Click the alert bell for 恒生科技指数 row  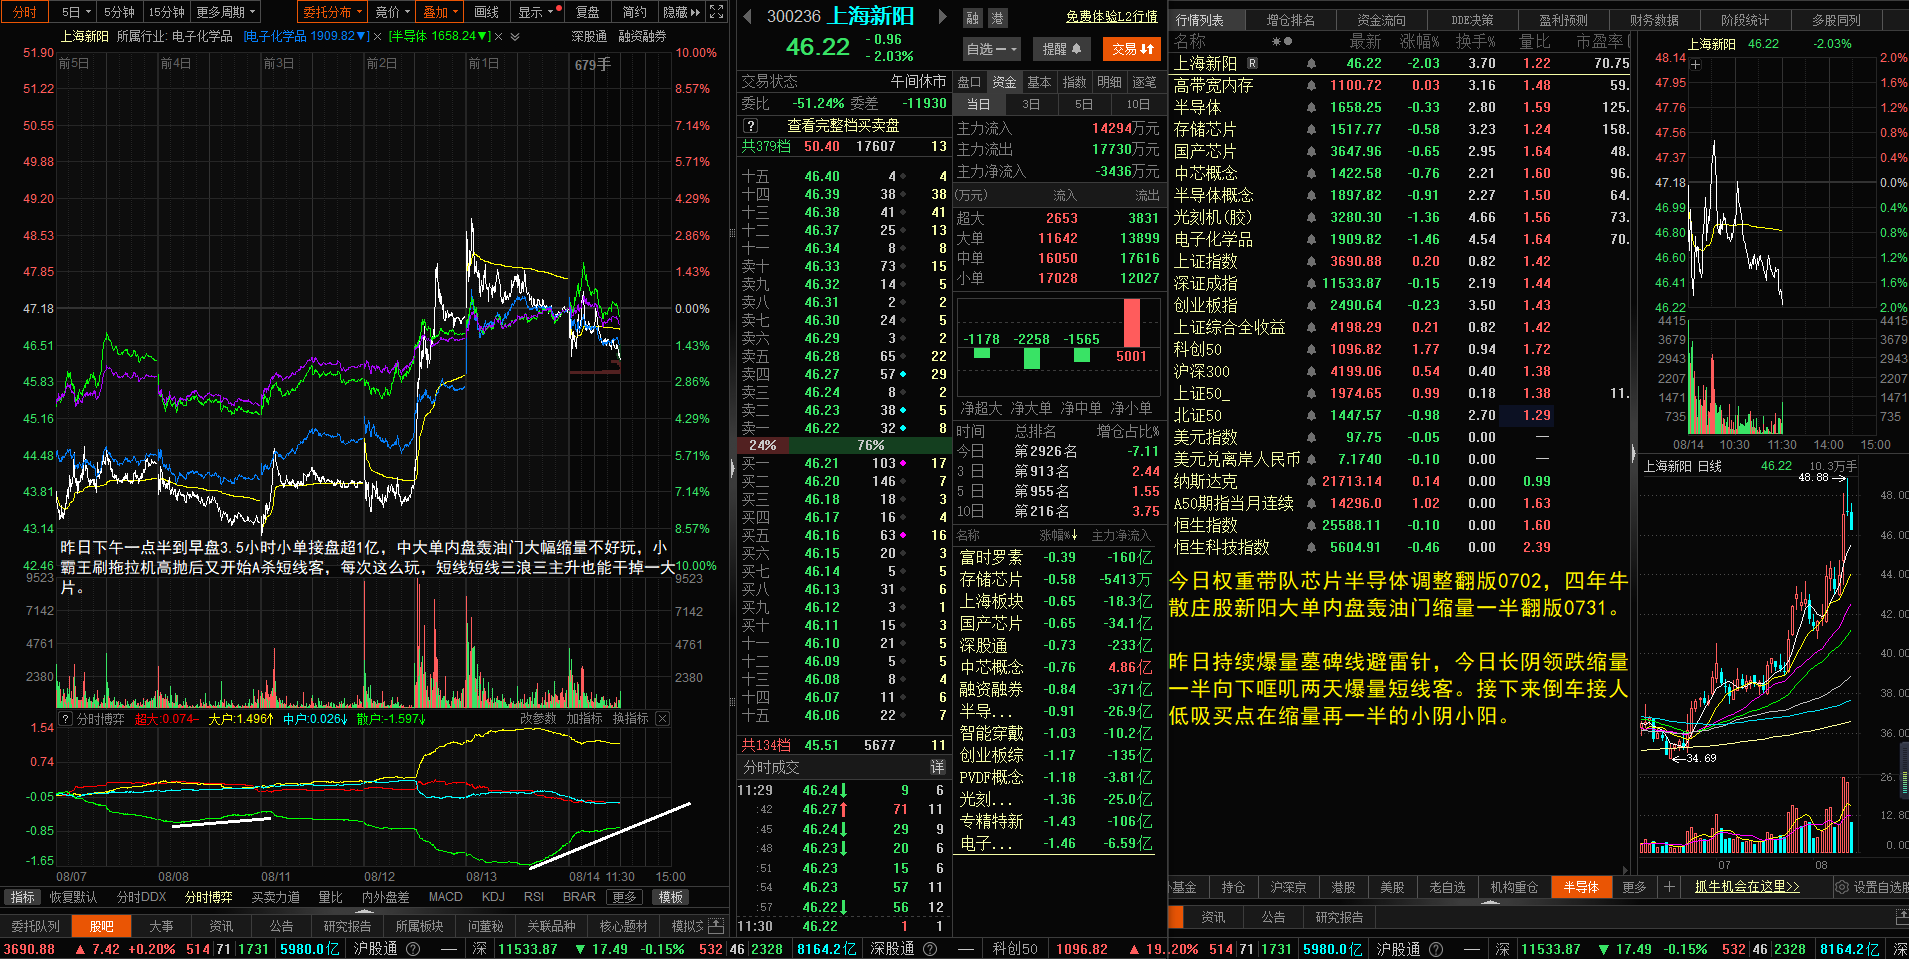(1311, 547)
